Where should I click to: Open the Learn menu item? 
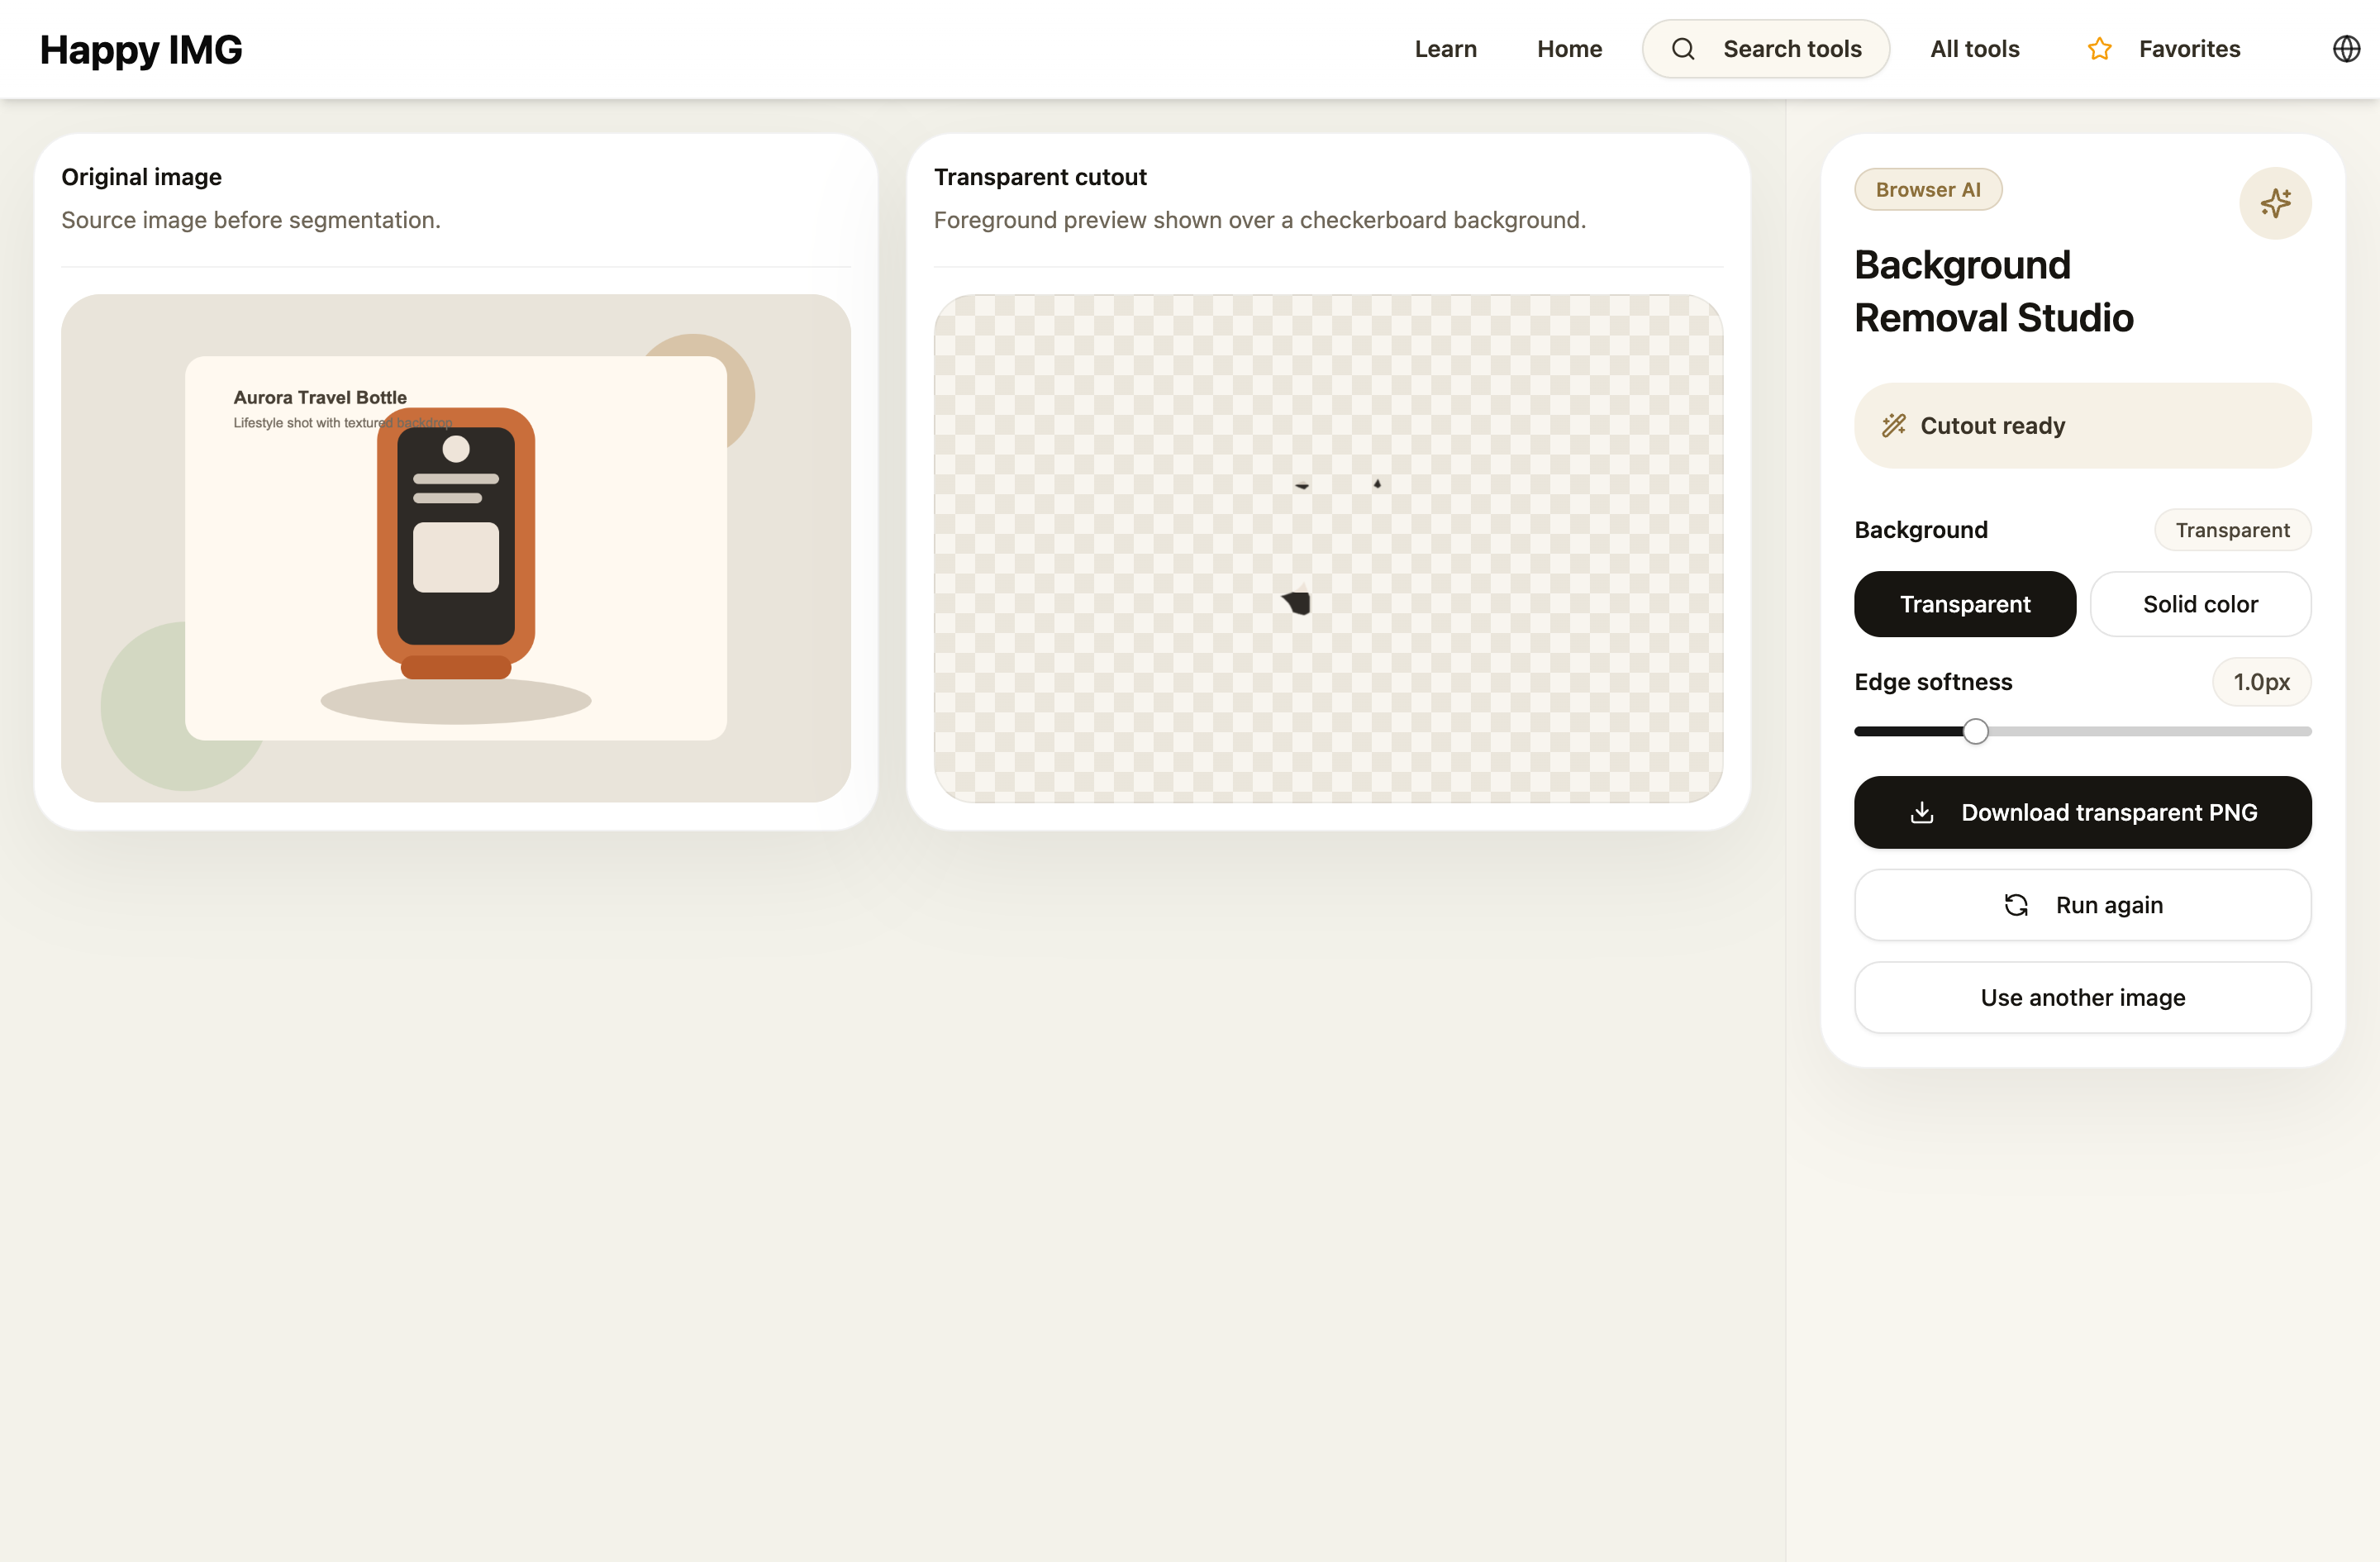coord(1445,48)
